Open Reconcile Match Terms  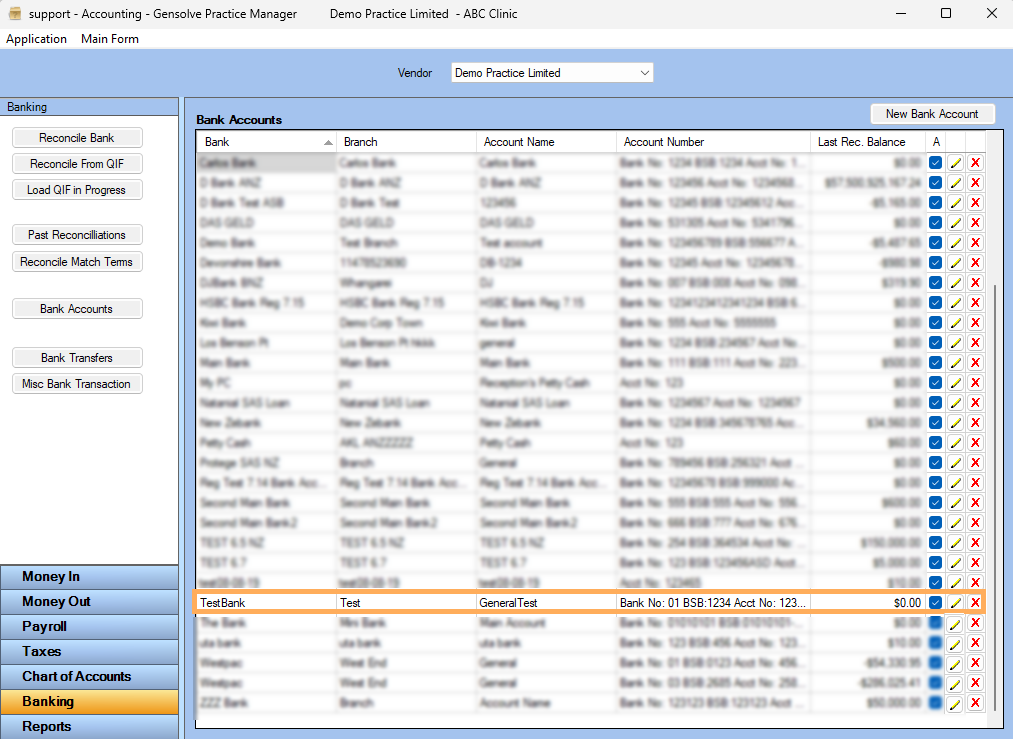pyautogui.click(x=77, y=262)
